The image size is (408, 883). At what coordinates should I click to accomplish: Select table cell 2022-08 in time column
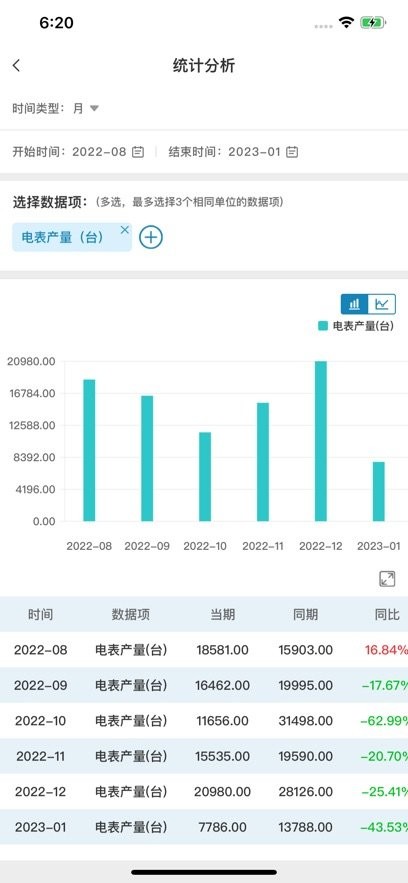click(x=41, y=650)
